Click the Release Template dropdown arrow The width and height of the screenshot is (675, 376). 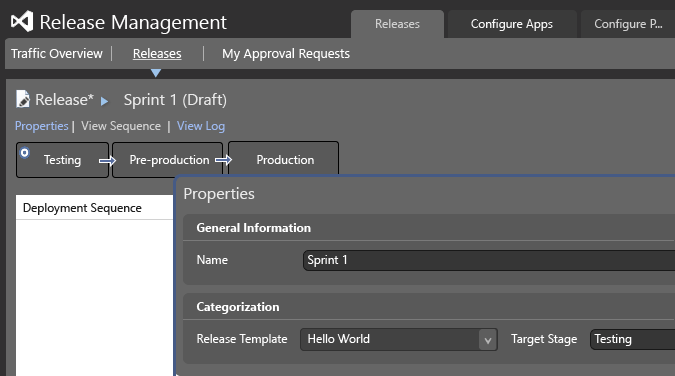pos(488,340)
